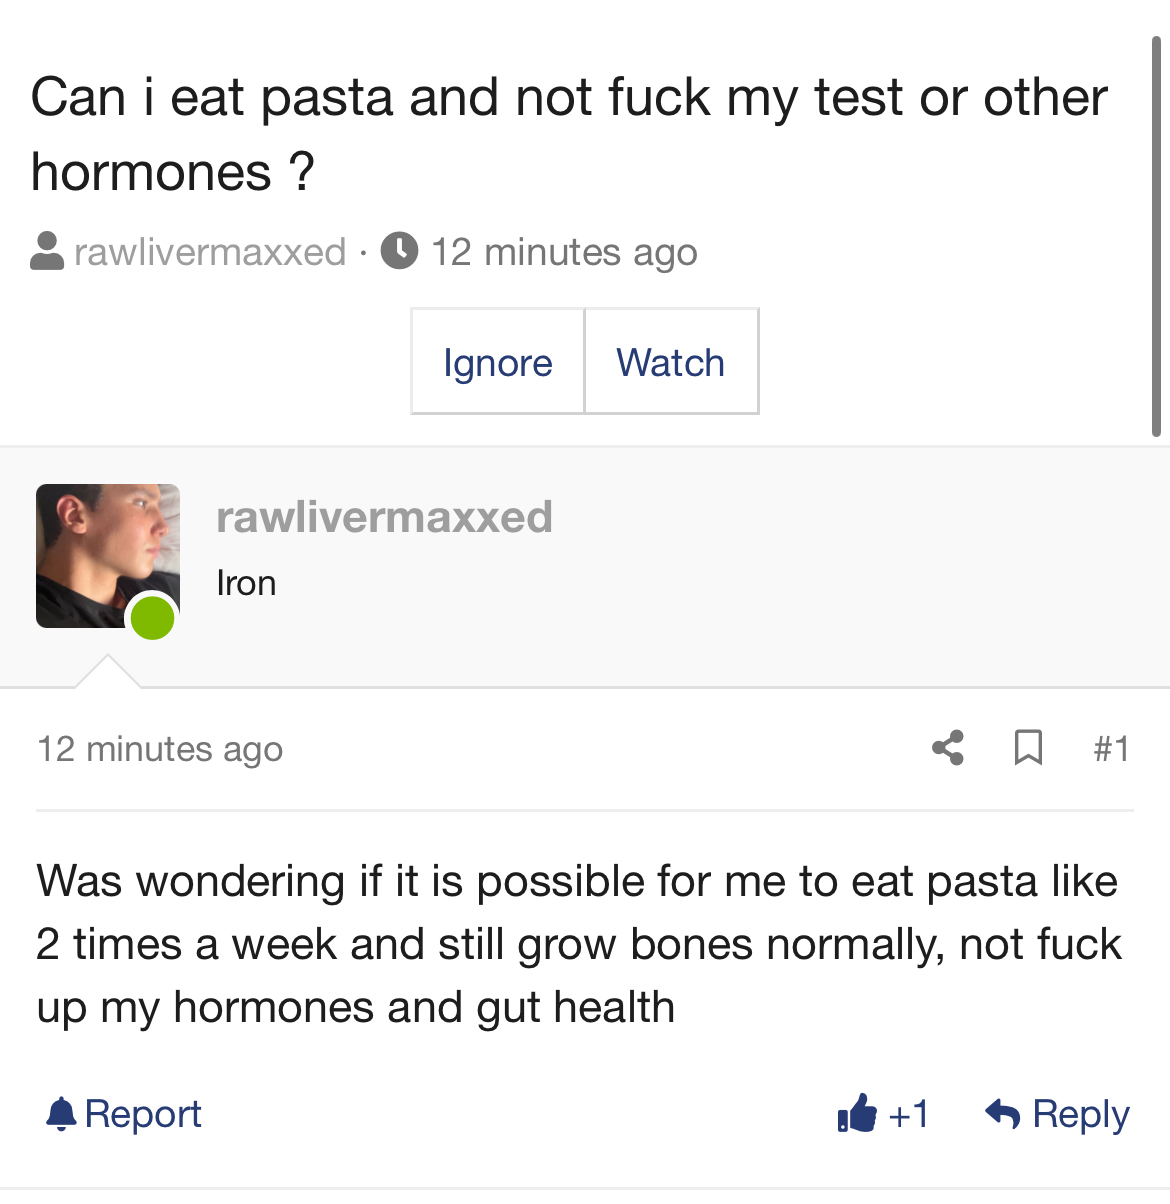The width and height of the screenshot is (1170, 1204).
Task: Open rawlivermaxxed profile from thread header
Action: click(210, 252)
